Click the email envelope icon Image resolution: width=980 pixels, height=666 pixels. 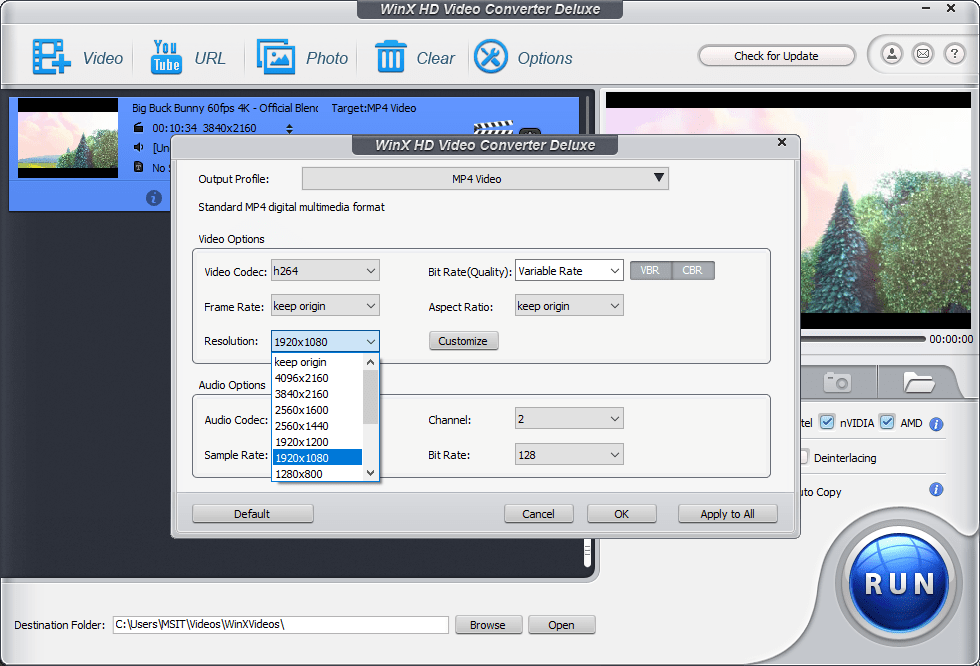pyautogui.click(x=923, y=54)
